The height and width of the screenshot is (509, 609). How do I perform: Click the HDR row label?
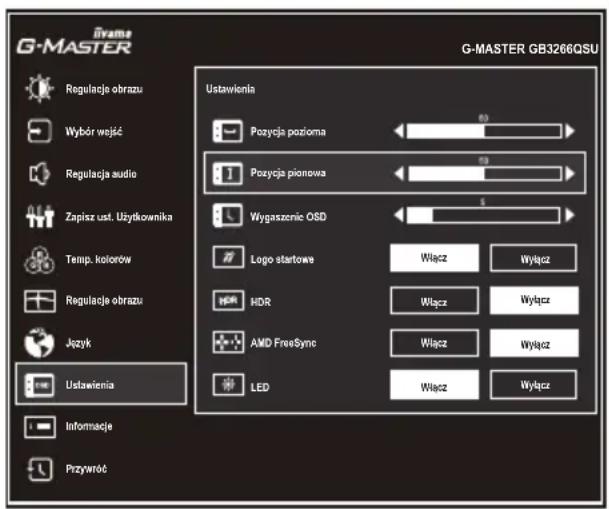[261, 302]
